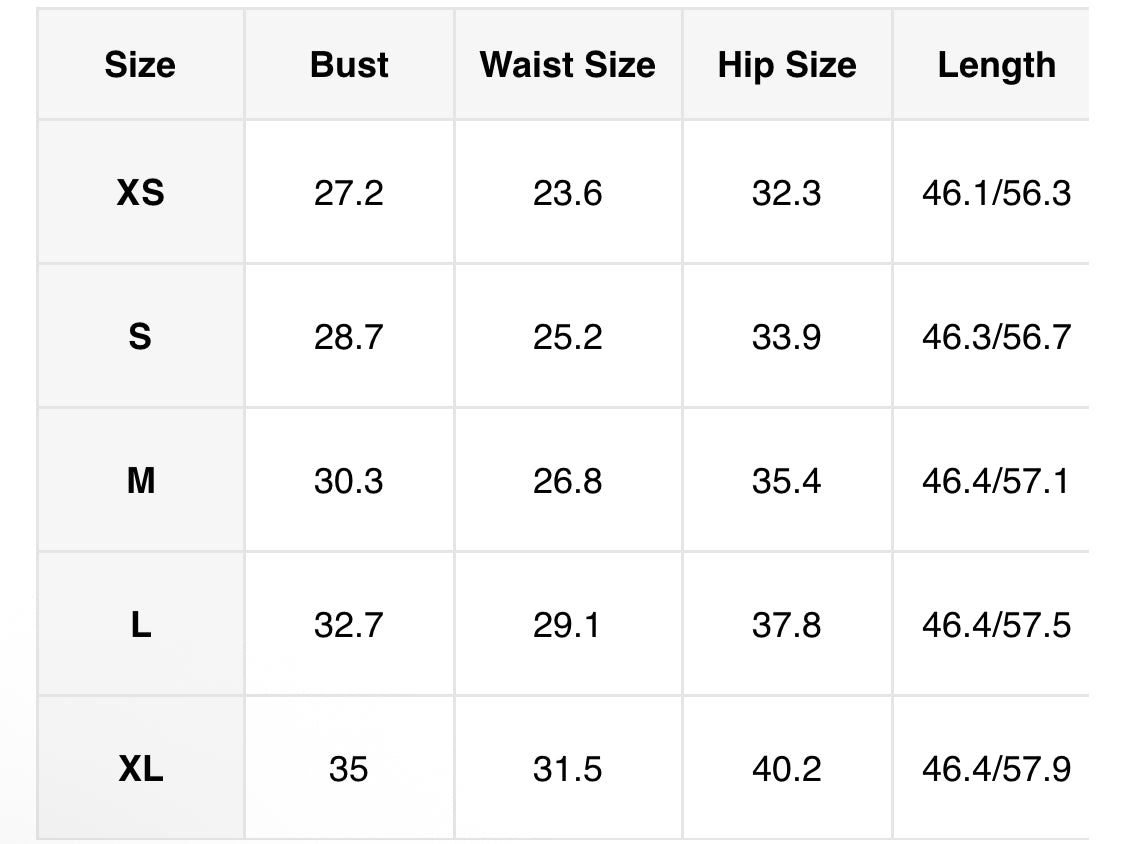
Task: Select the XL size row label
Action: point(140,769)
